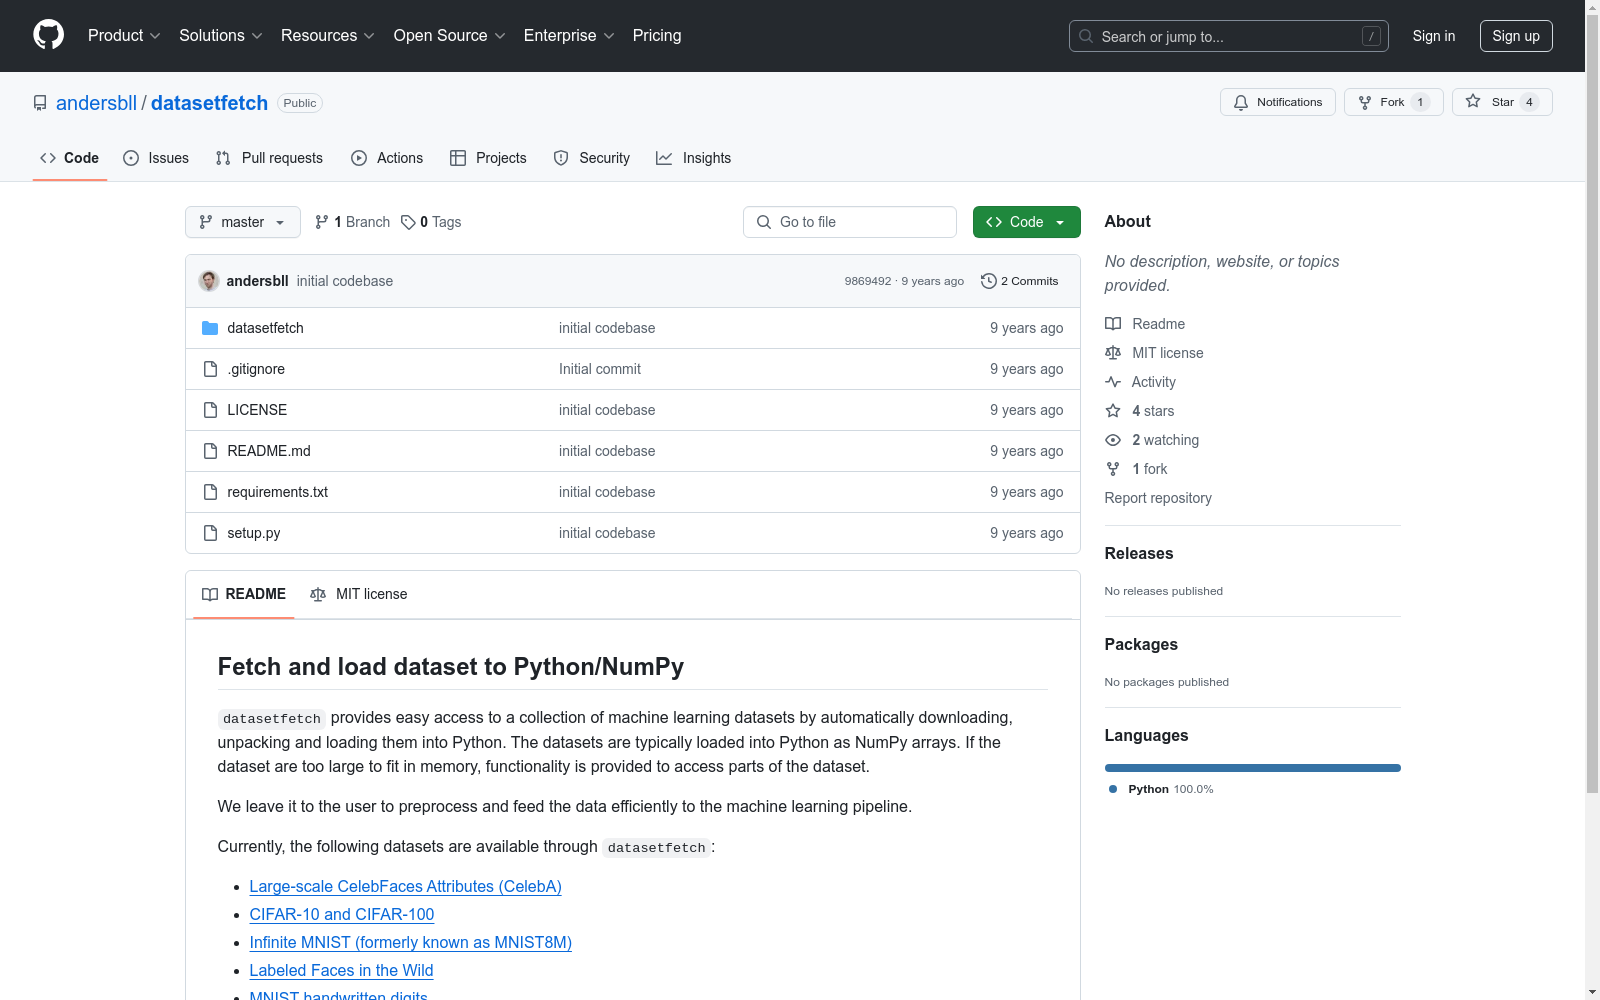Open the initial codebase commit message
The width and height of the screenshot is (1600, 1000).
click(345, 281)
